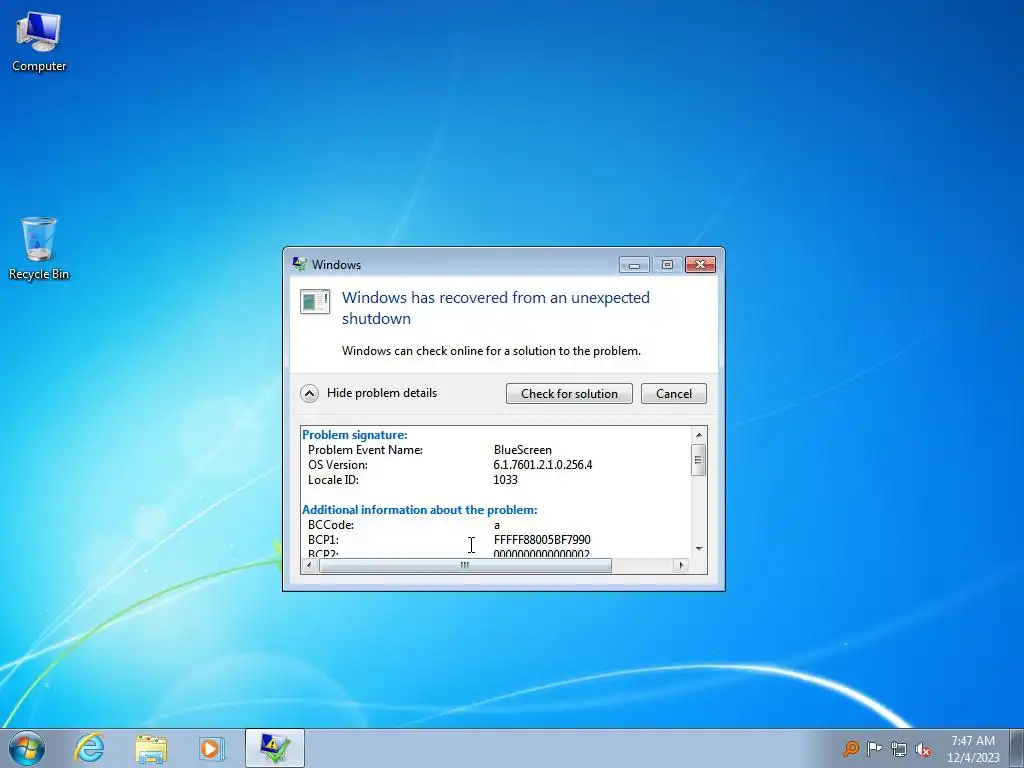Open Action Center flag icon in tray
The width and height of the screenshot is (1024, 768).
(x=874, y=748)
